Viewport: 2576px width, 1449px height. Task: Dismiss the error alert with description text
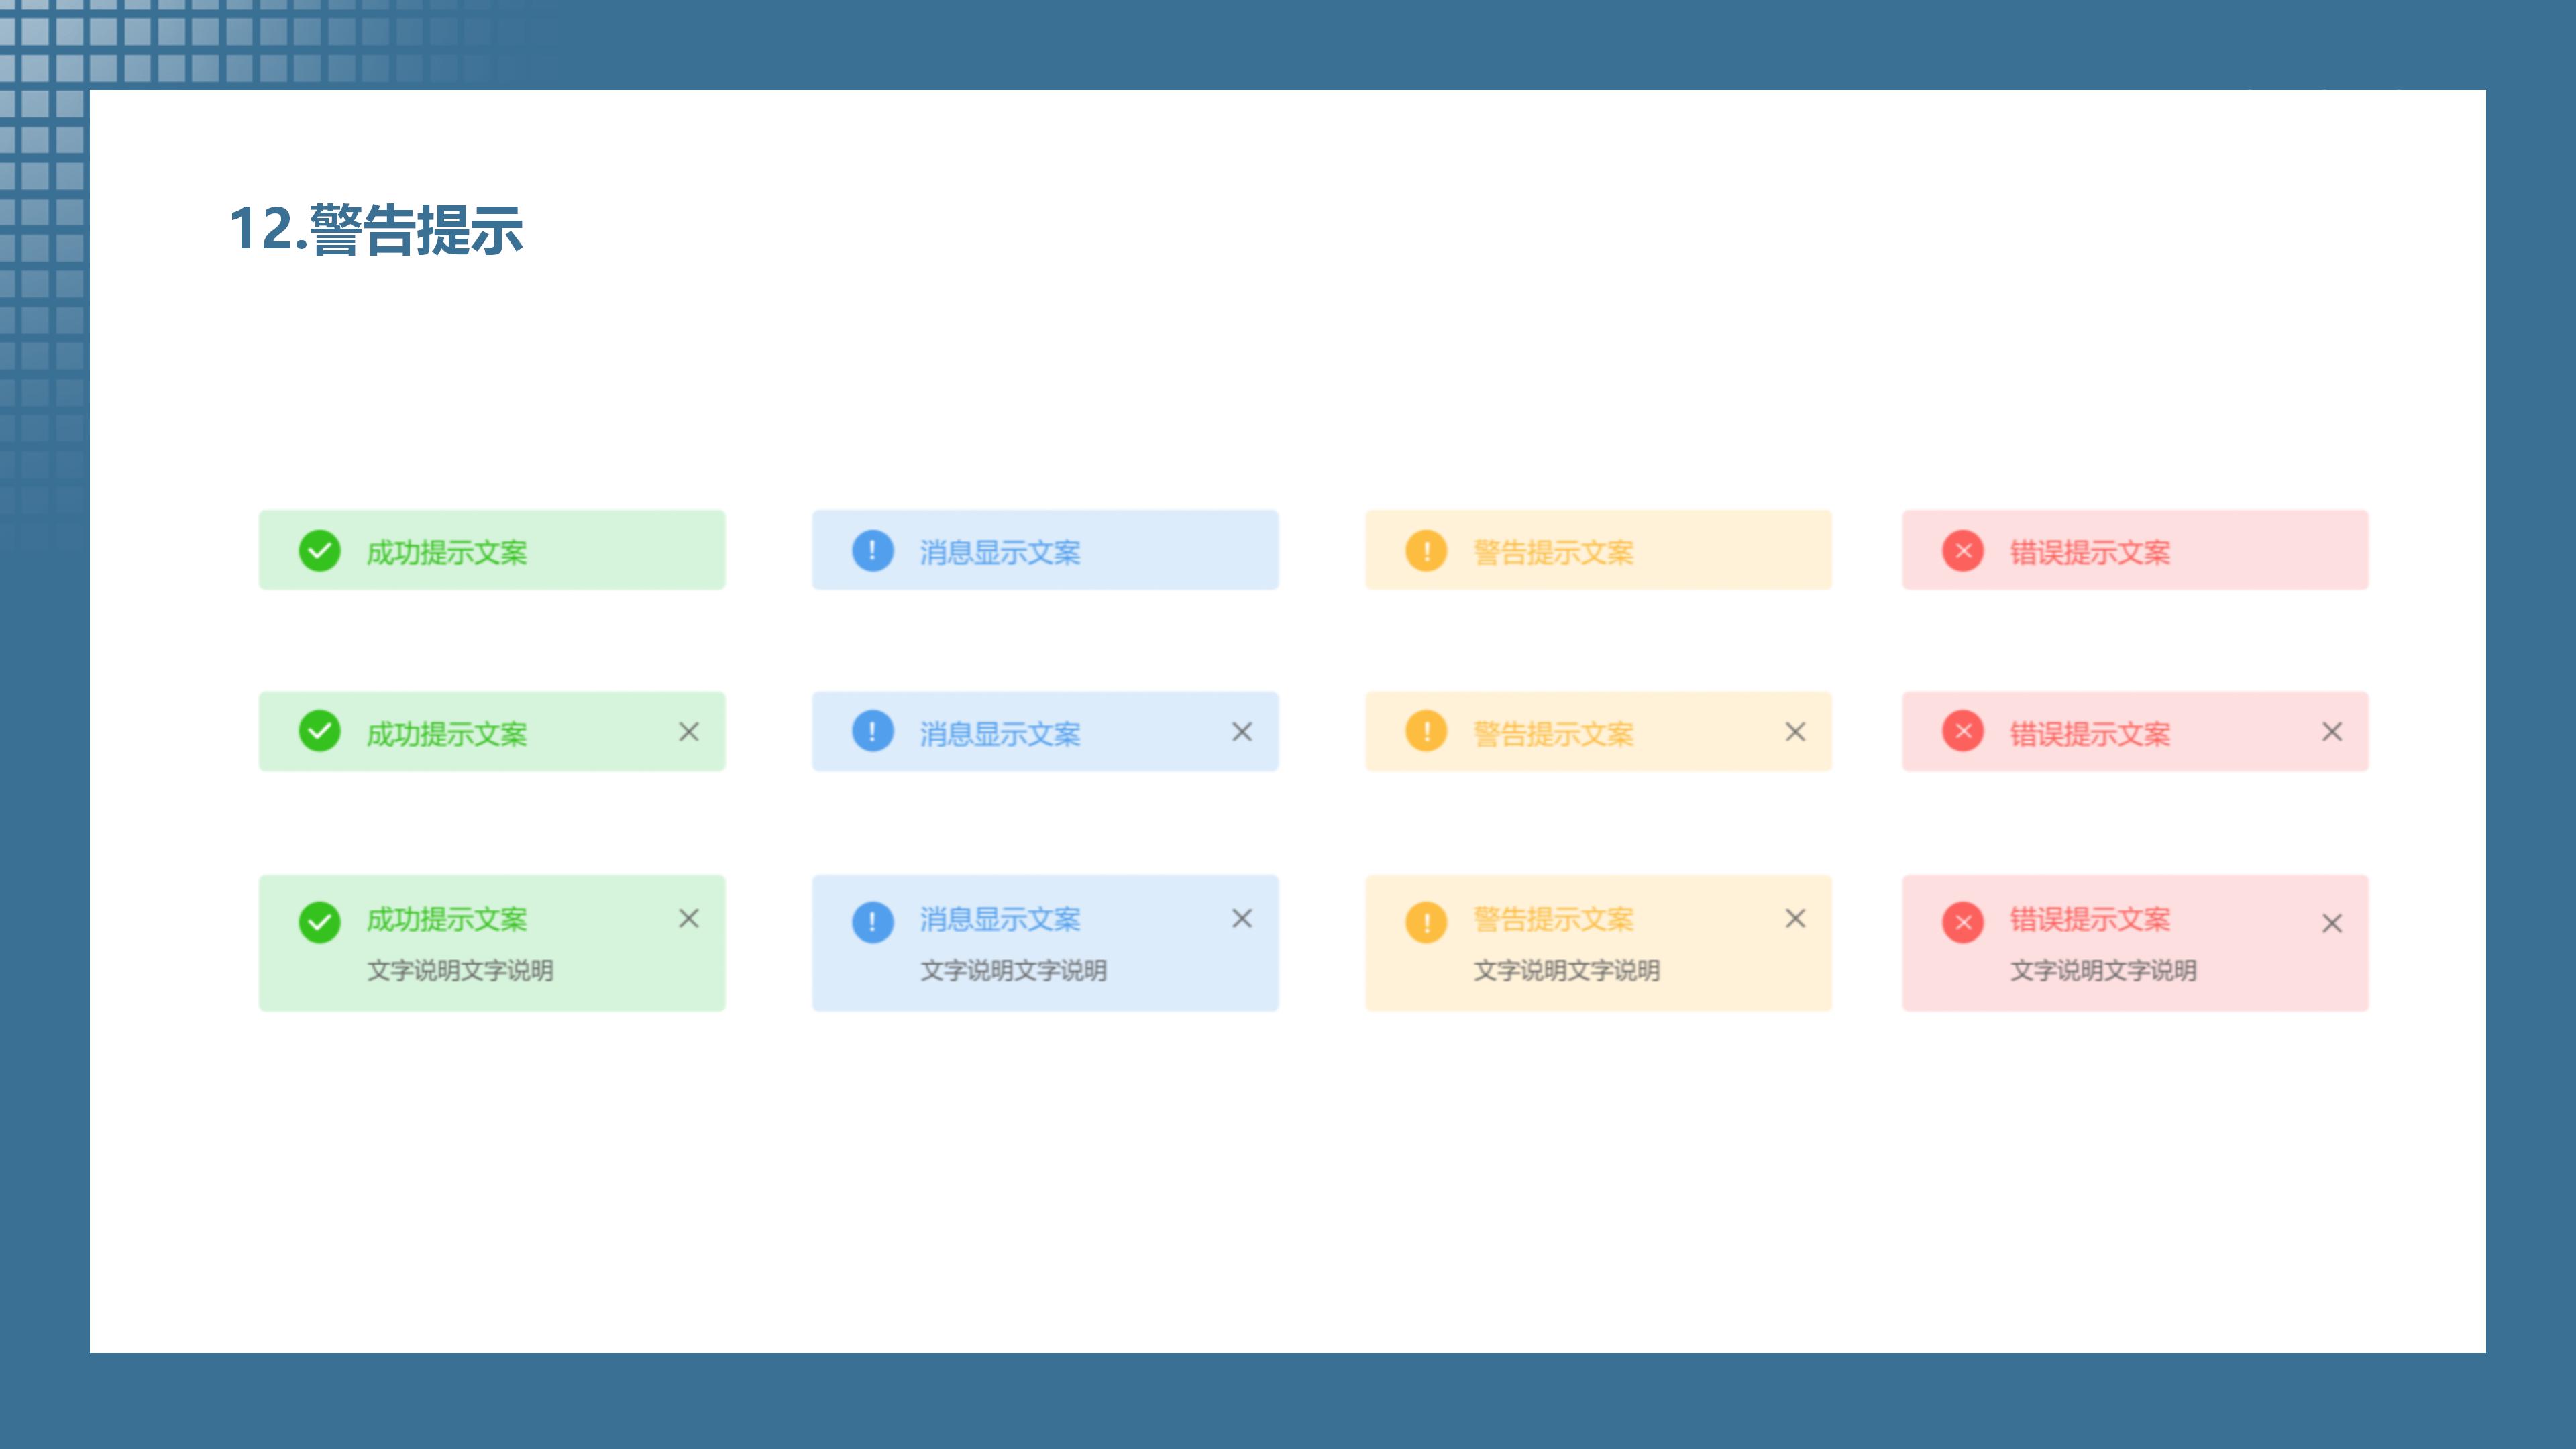pos(2332,923)
